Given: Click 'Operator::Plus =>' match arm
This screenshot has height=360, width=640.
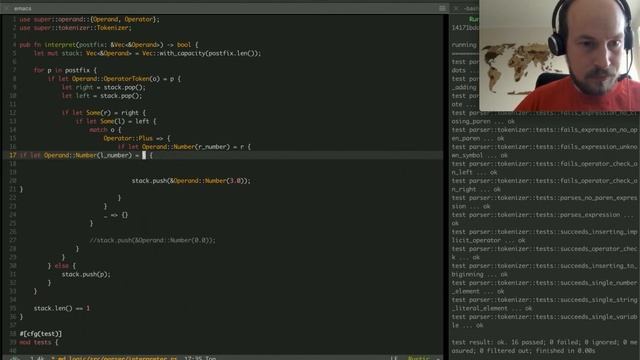Looking at the screenshot, I should point(137,138).
